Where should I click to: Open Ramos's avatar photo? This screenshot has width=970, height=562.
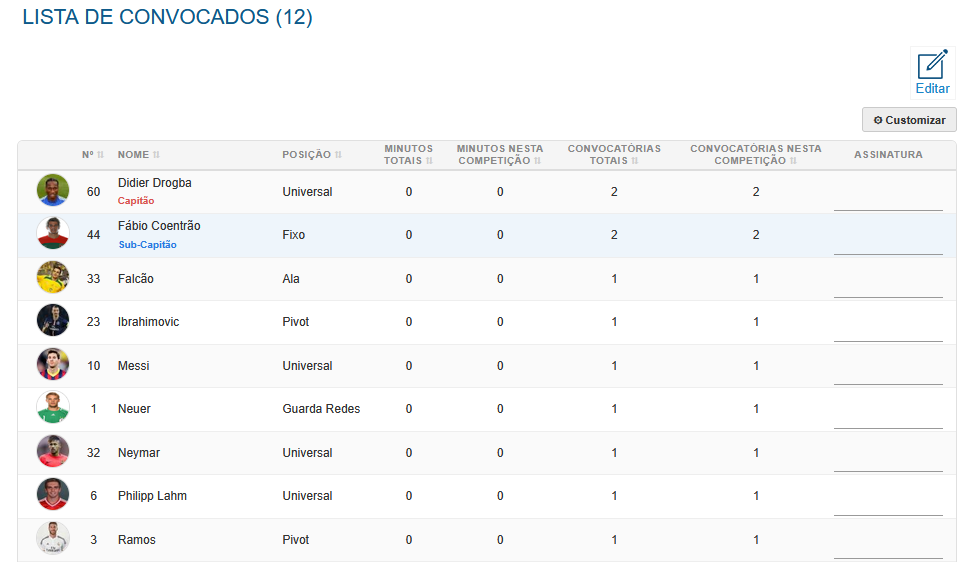(x=53, y=538)
